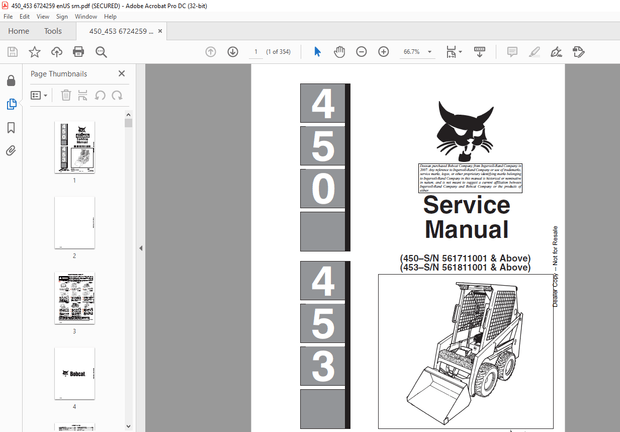This screenshot has height=432, width=620.
Task: Open fit page options tool
Action: pos(454,52)
